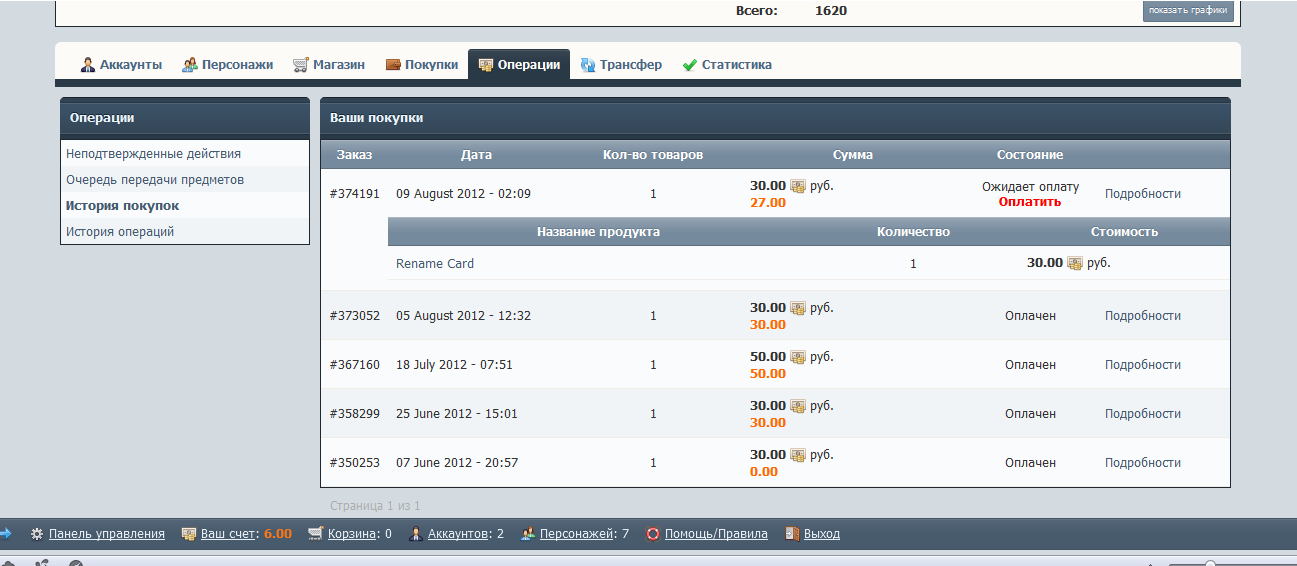Open the Корзина link in bottom bar
Screen dimensions: 1297x566
(352, 534)
